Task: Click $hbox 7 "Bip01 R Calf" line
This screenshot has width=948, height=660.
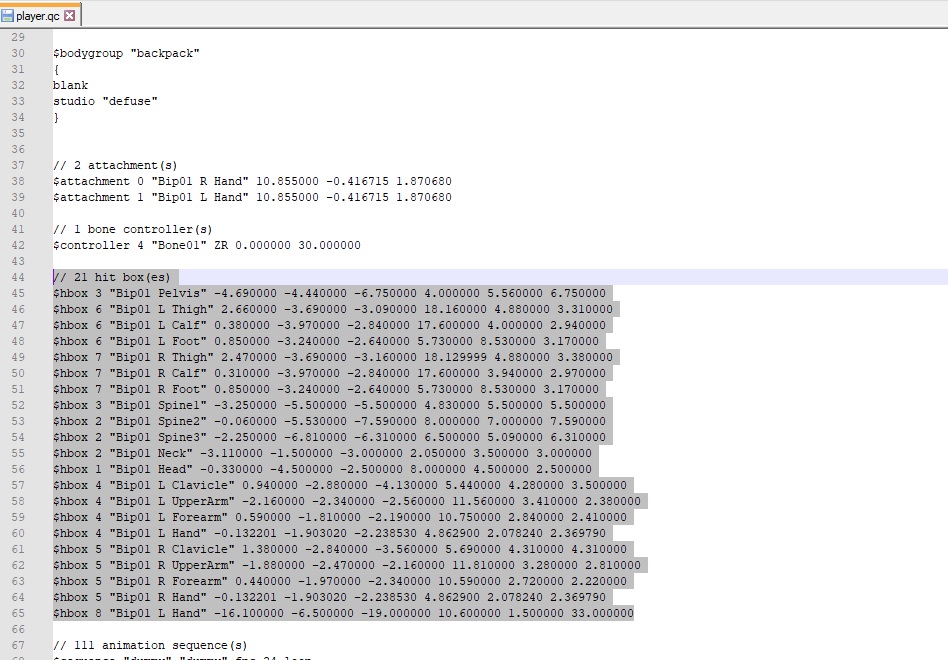Action: pyautogui.click(x=330, y=374)
